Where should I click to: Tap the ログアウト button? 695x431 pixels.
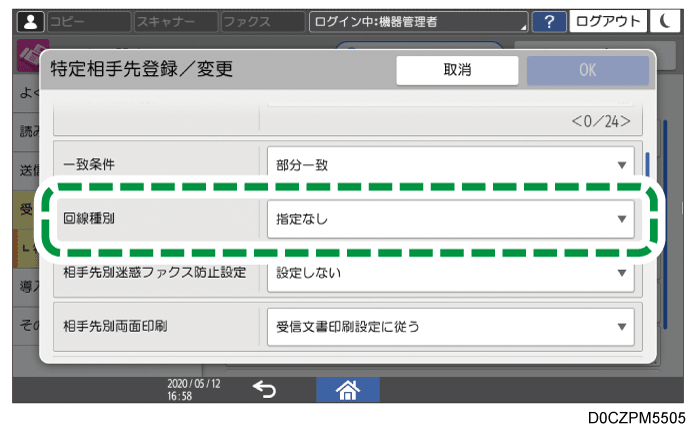[x=608, y=21]
